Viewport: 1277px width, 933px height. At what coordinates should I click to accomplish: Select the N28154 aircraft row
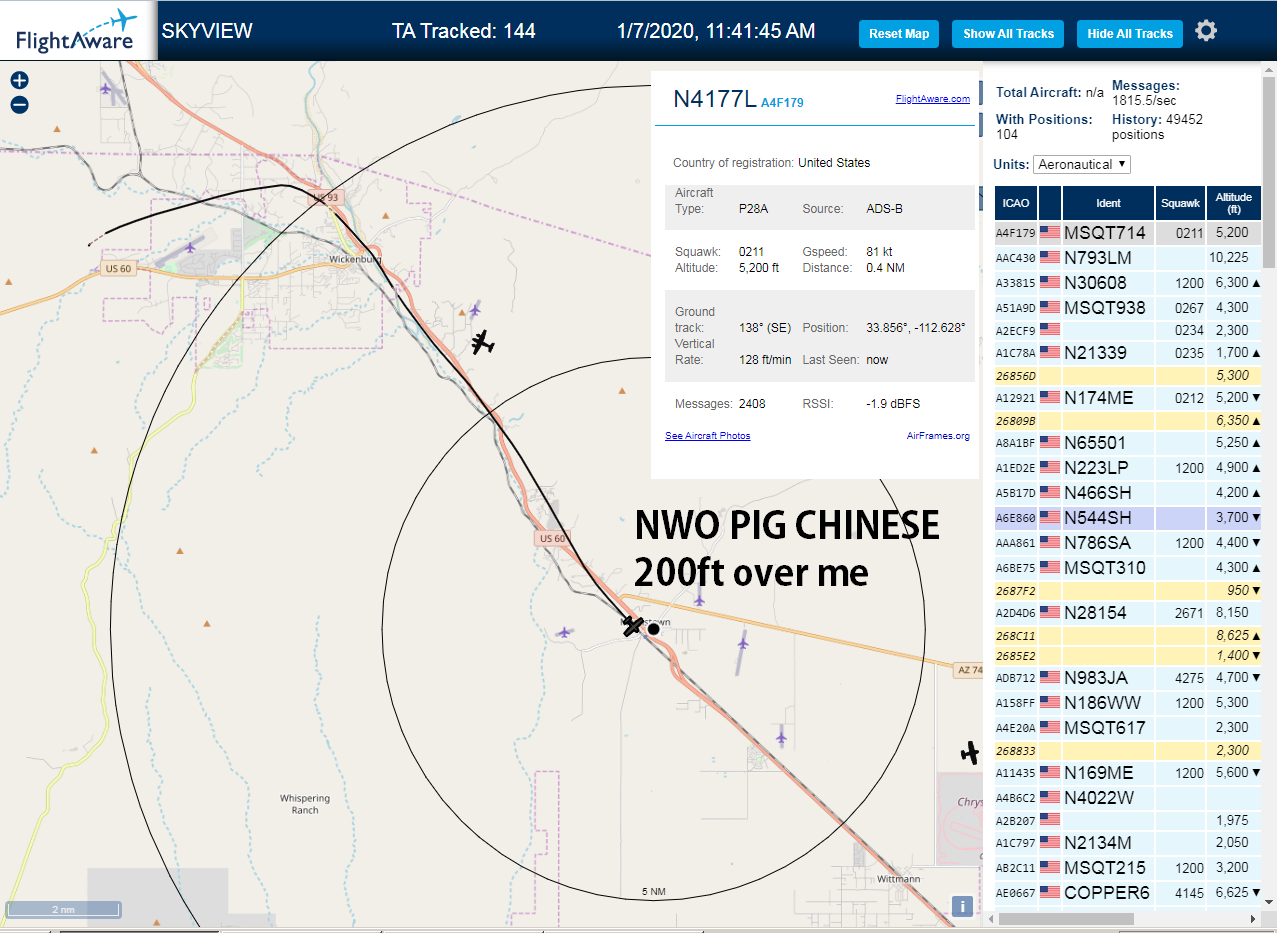coord(1128,612)
